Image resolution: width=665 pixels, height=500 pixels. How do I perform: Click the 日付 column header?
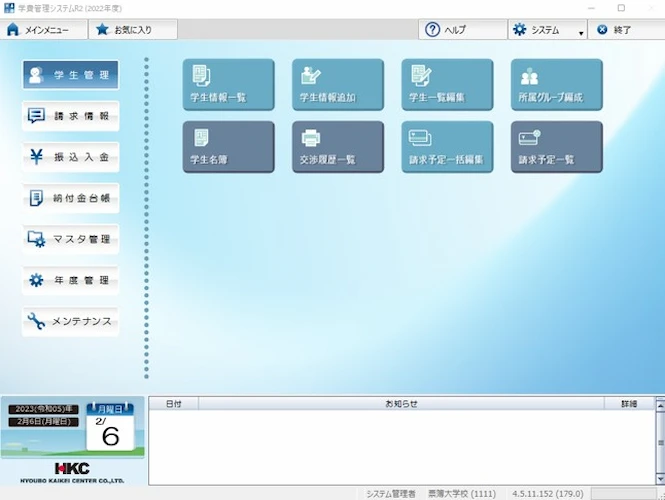pyautogui.click(x=173, y=404)
